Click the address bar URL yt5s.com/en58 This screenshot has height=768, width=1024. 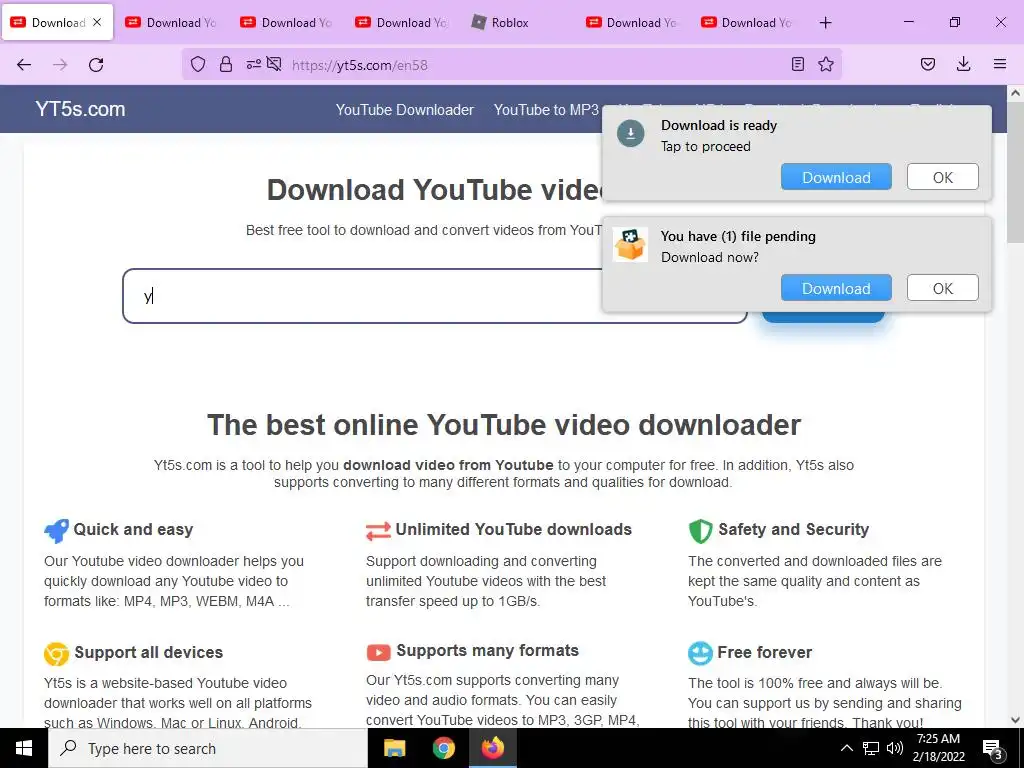359,65
